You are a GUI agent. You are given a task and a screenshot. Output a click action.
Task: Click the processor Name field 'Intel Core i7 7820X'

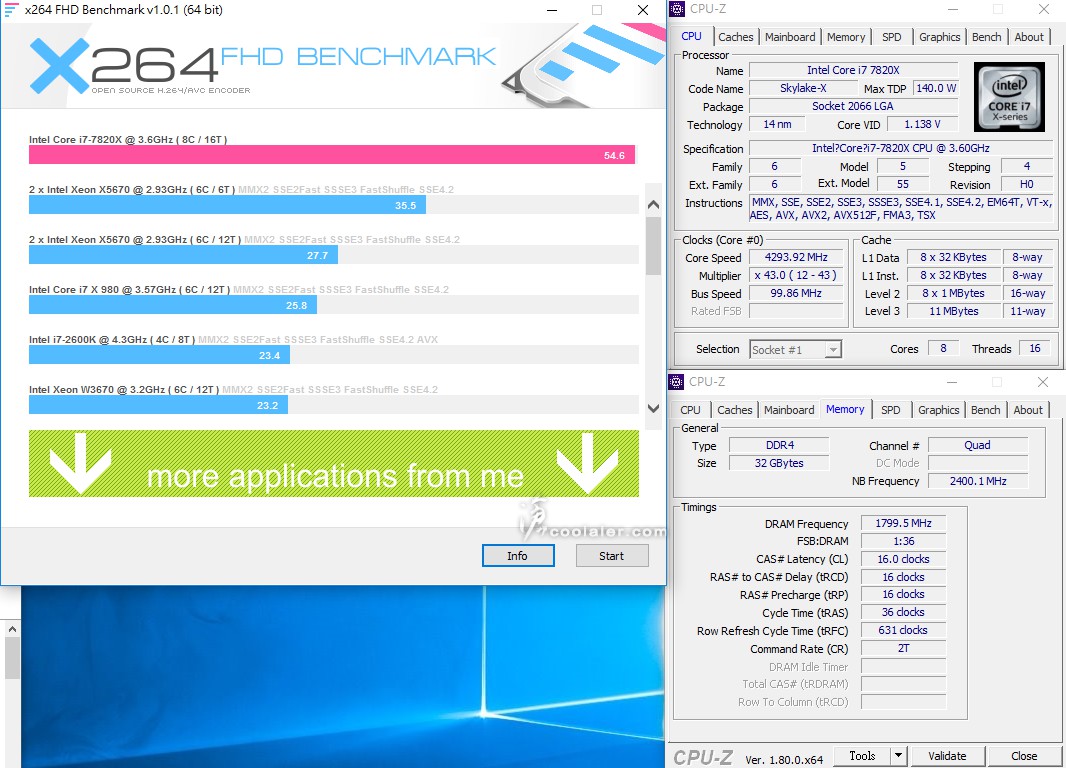click(853, 70)
